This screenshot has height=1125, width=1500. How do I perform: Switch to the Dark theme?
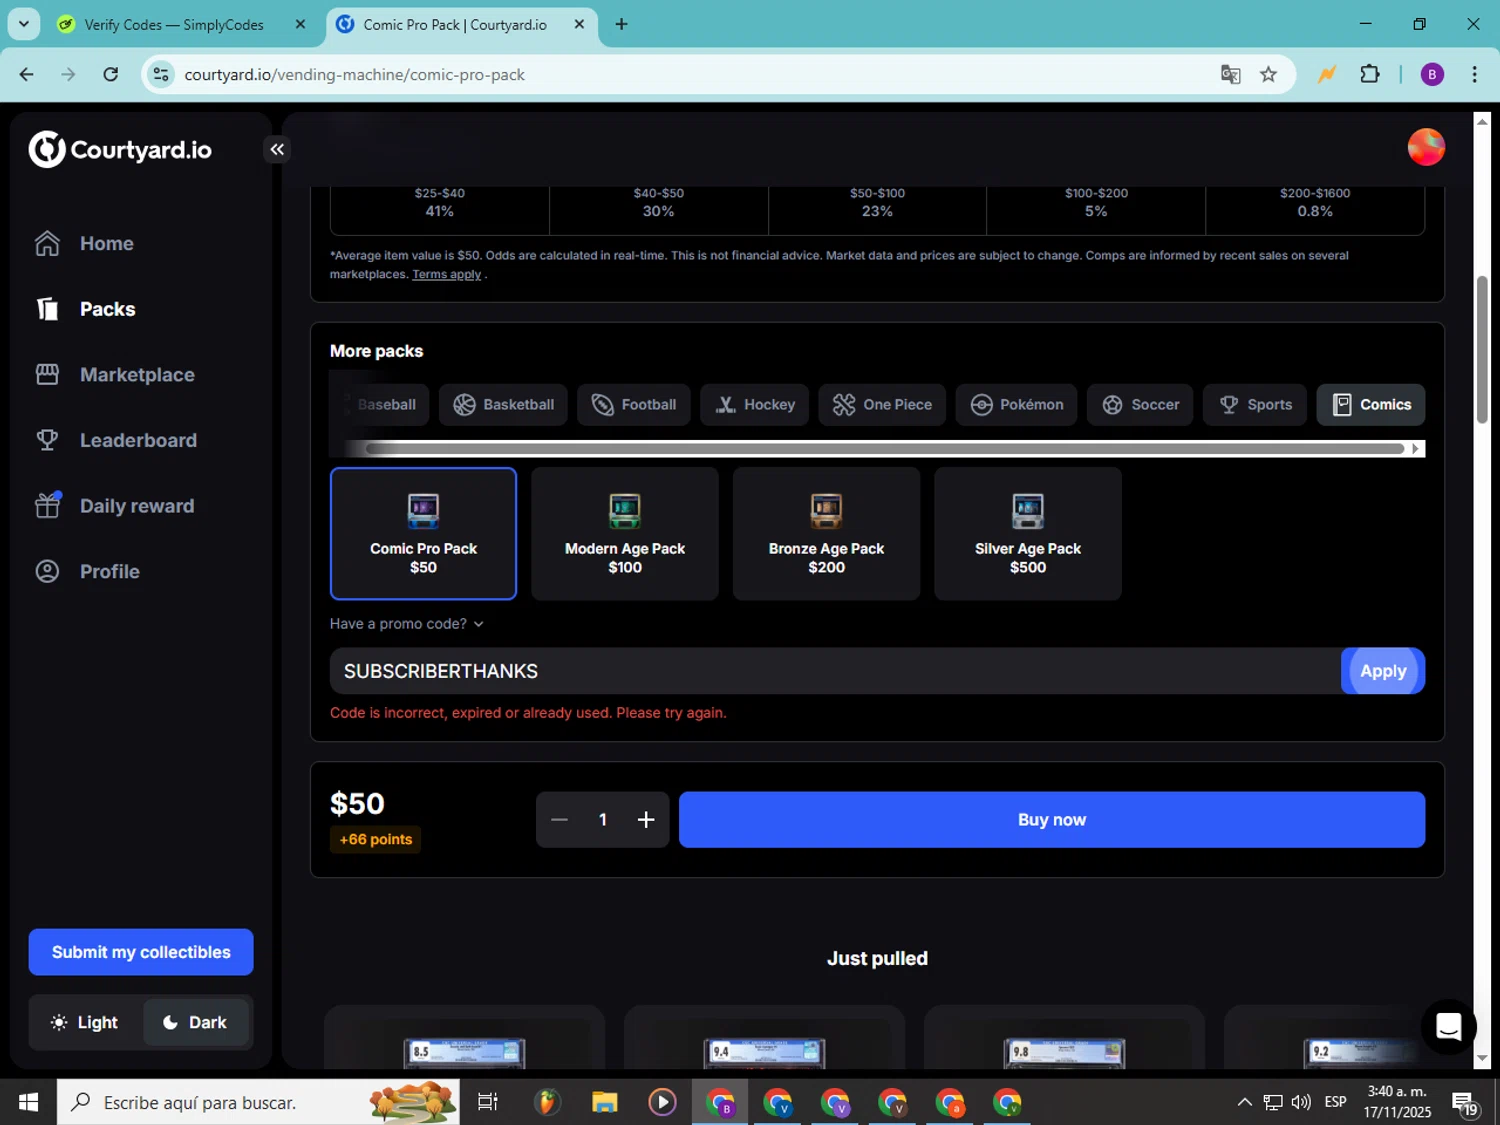tap(196, 1022)
